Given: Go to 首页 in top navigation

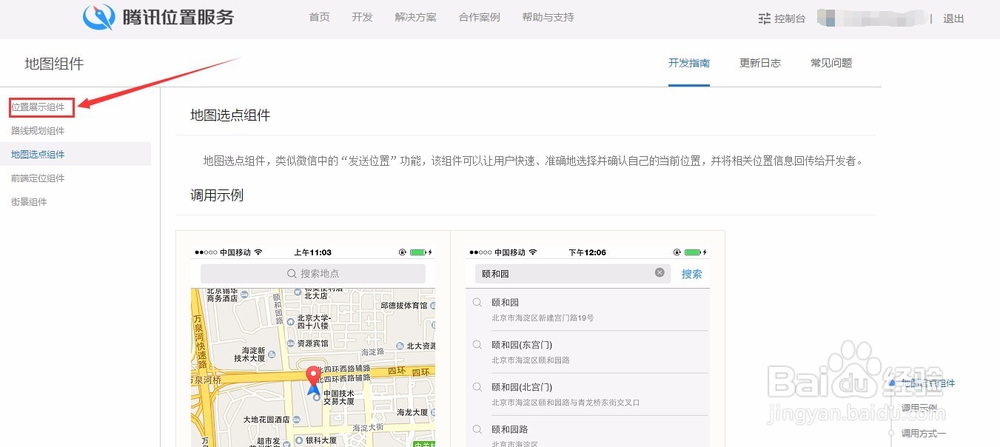Looking at the screenshot, I should (320, 17).
